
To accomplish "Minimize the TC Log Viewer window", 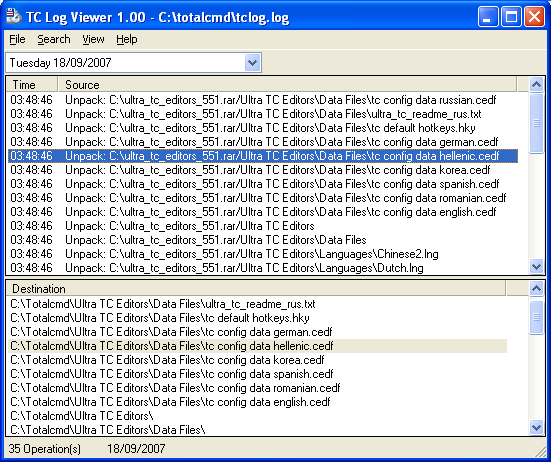I will 487,17.
